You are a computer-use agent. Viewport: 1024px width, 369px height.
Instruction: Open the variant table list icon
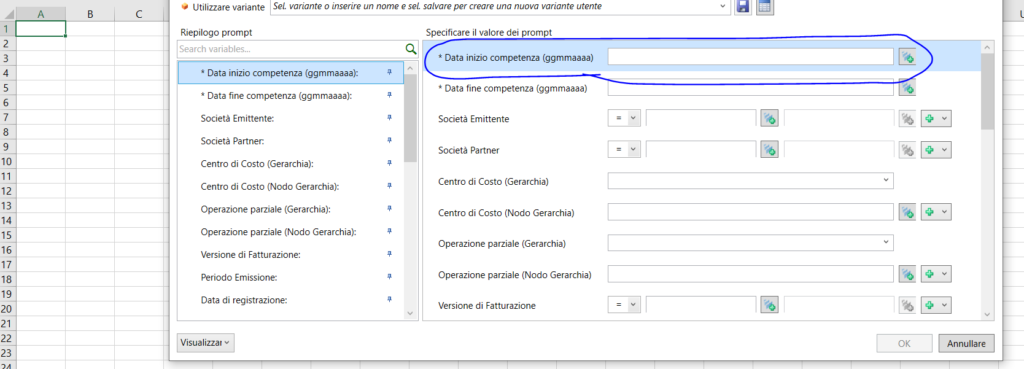pos(765,7)
